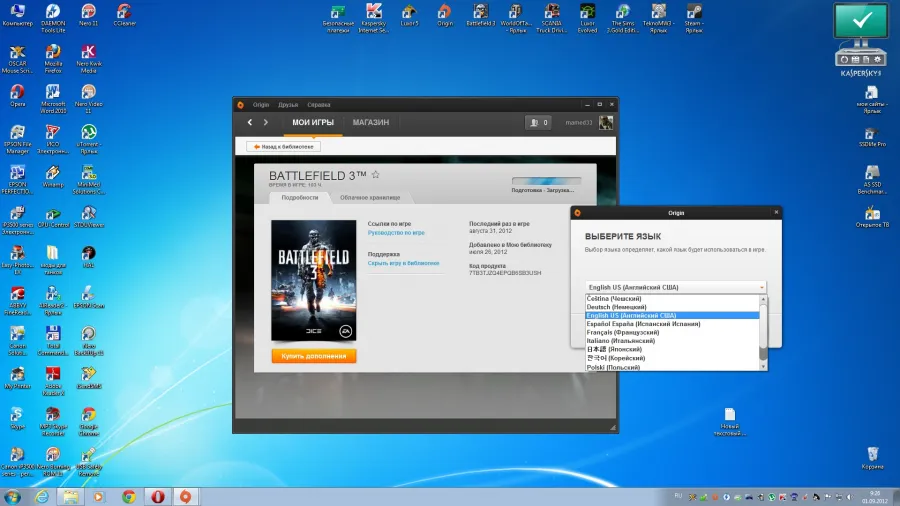
Task: Open the DAEMON Tools Lite desktop shortcut
Action: click(53, 18)
